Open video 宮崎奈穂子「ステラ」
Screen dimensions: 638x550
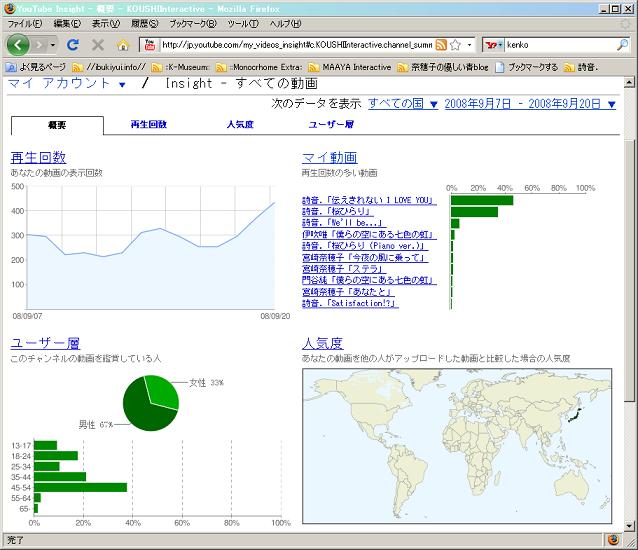[x=344, y=269]
